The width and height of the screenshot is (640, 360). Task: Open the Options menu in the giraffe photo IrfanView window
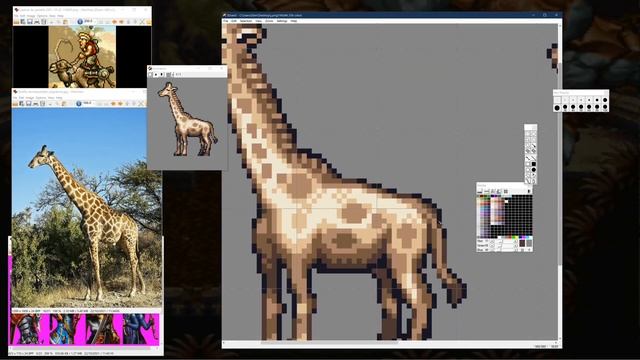tap(41, 98)
